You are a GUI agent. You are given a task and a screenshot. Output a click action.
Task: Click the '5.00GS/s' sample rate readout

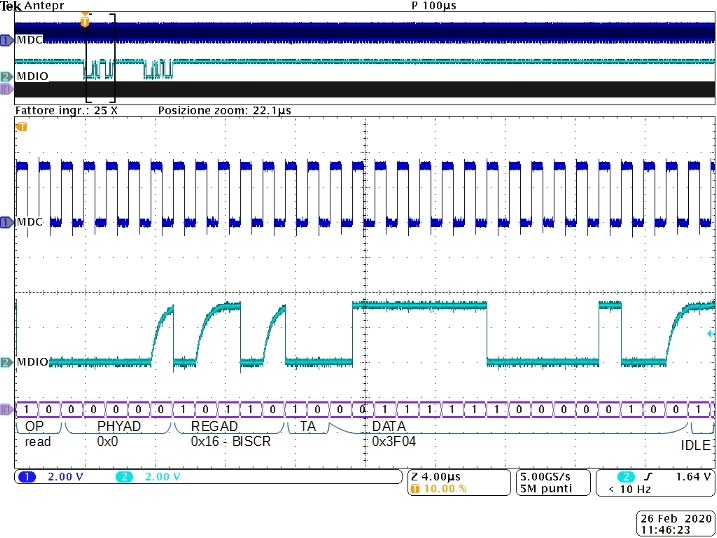coord(546,476)
